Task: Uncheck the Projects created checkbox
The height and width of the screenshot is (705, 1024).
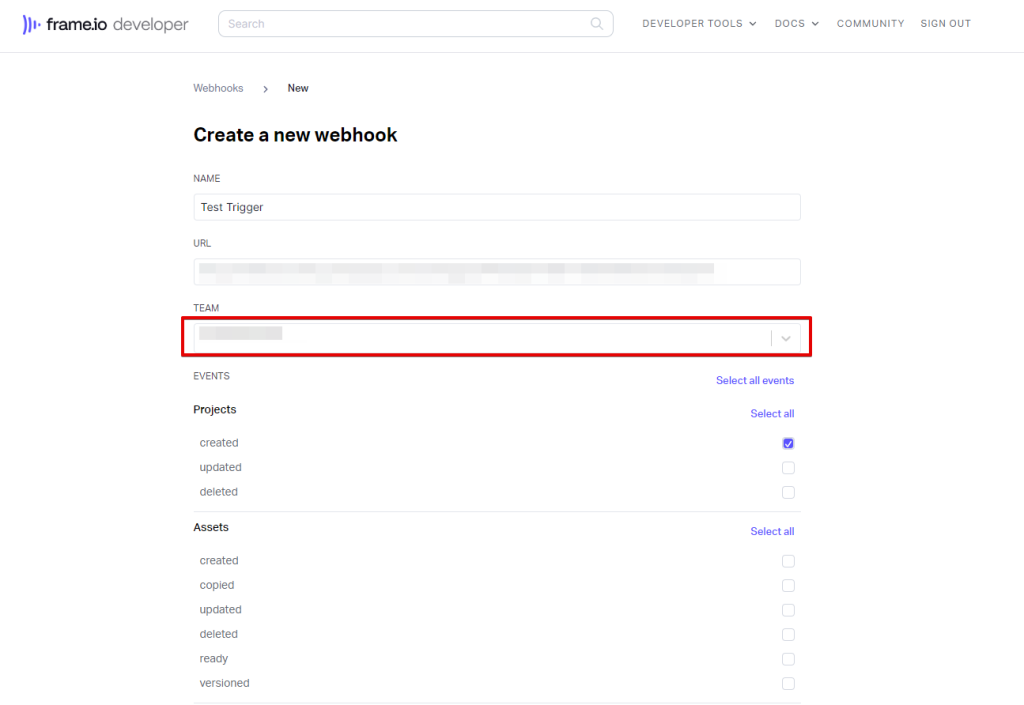Action: pyautogui.click(x=788, y=443)
